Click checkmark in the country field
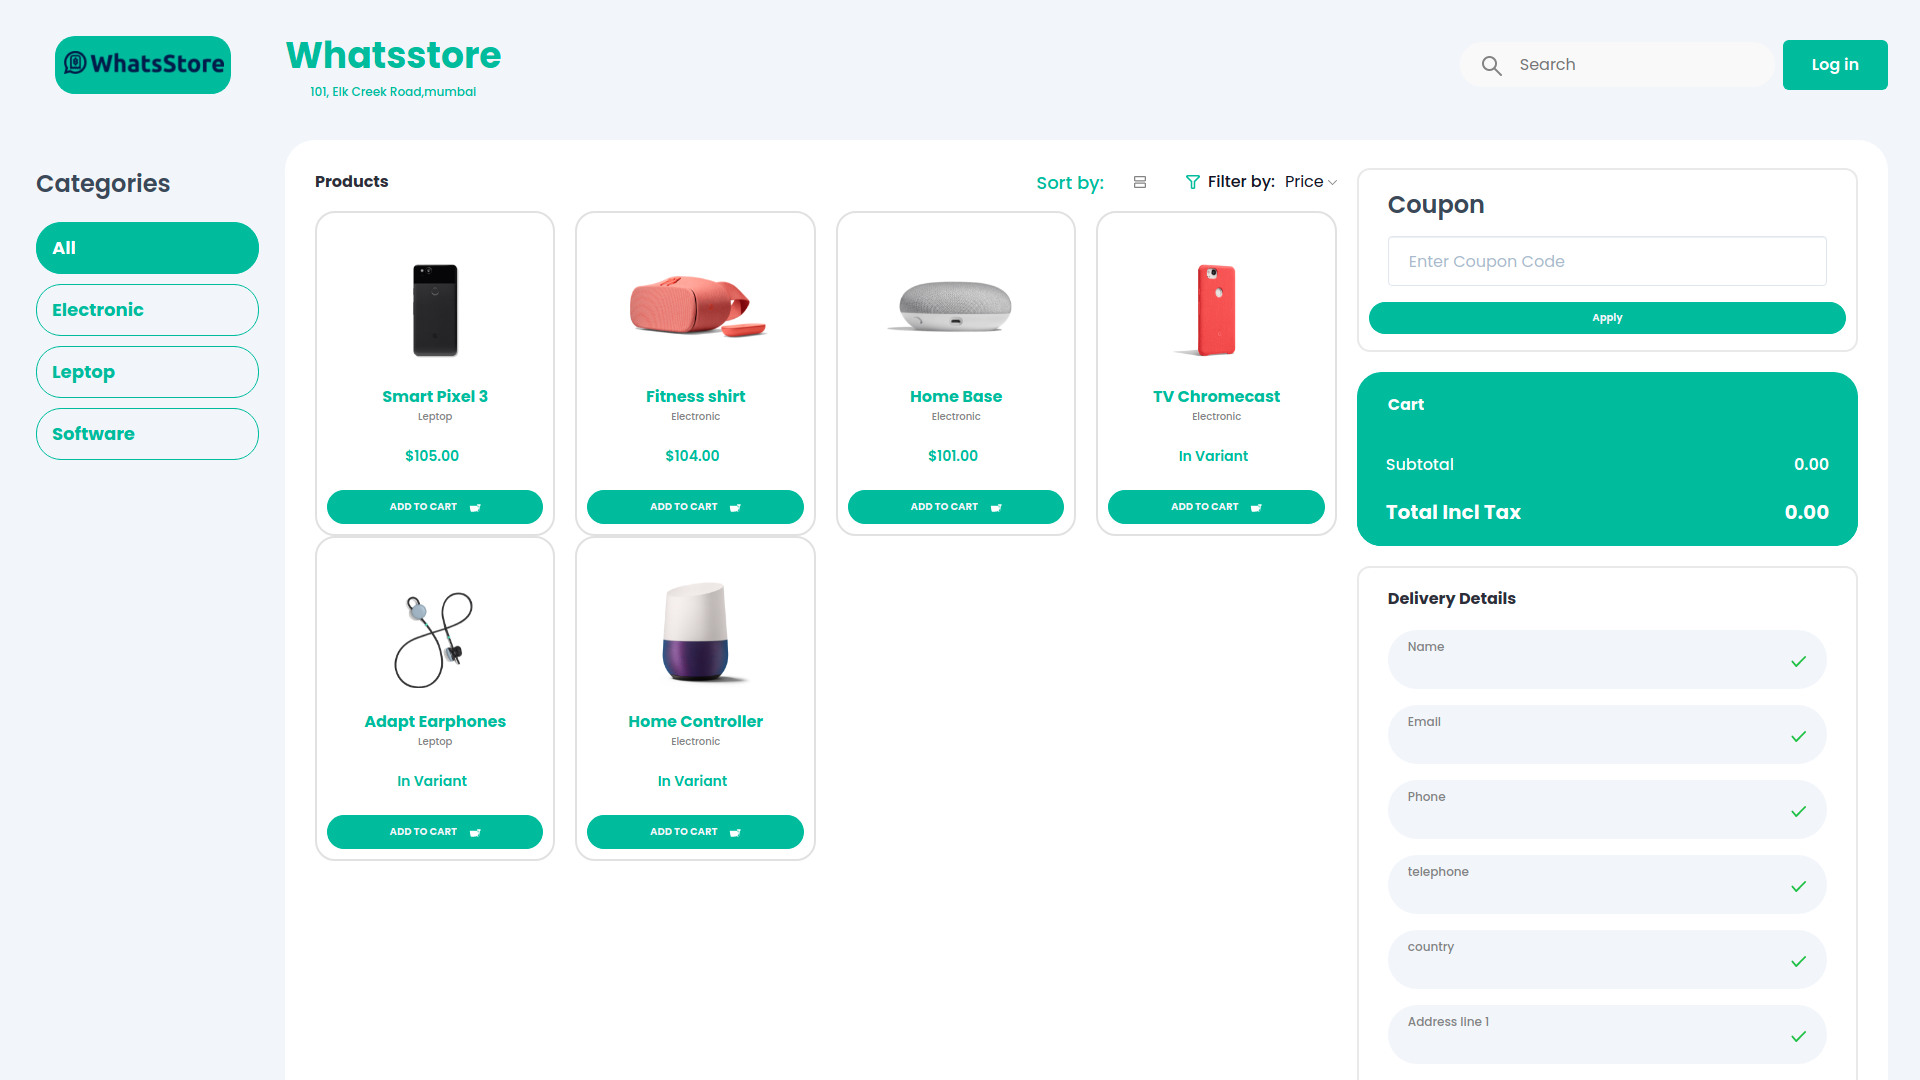 point(1798,962)
